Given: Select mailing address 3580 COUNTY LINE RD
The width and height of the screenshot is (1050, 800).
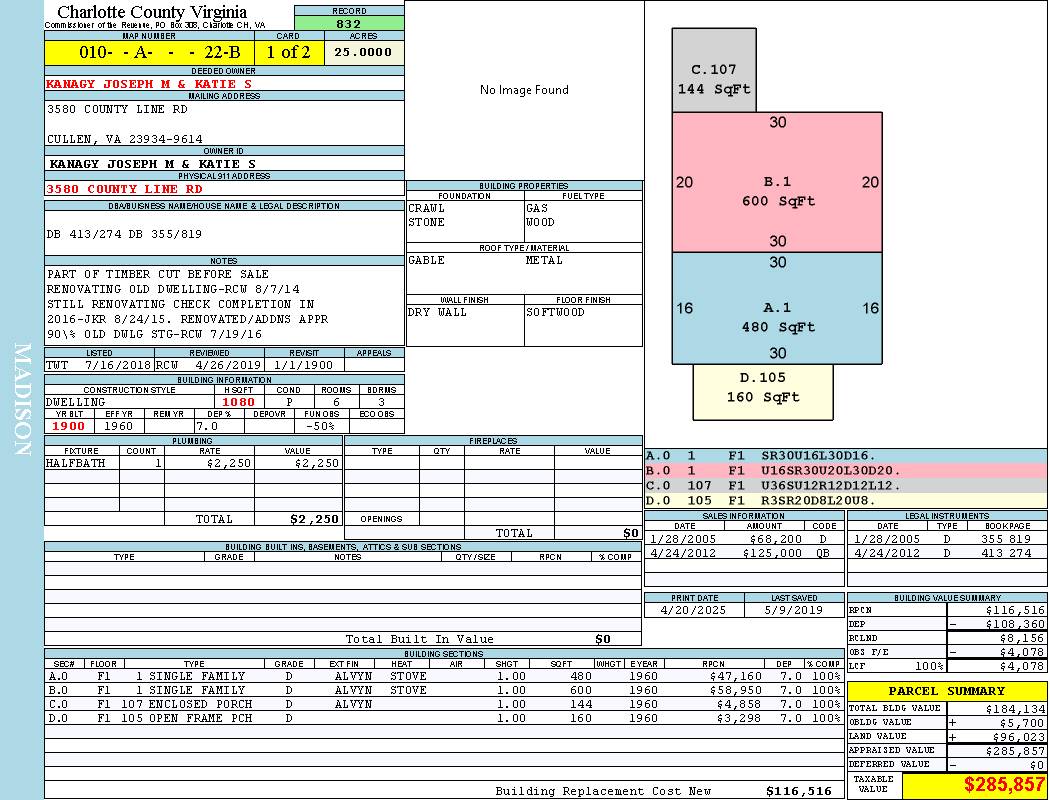Looking at the screenshot, I should (x=117, y=109).
